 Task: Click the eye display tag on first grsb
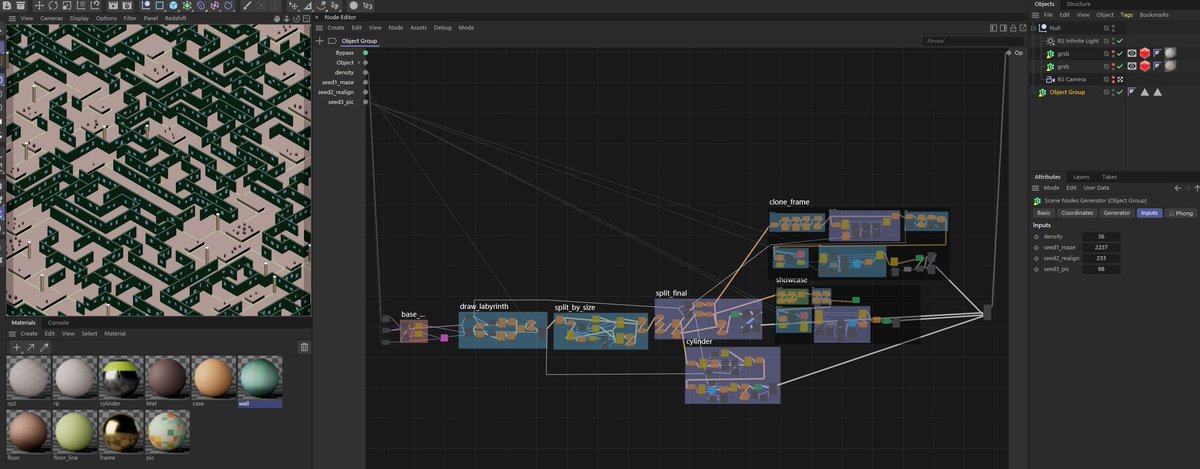coord(1132,53)
